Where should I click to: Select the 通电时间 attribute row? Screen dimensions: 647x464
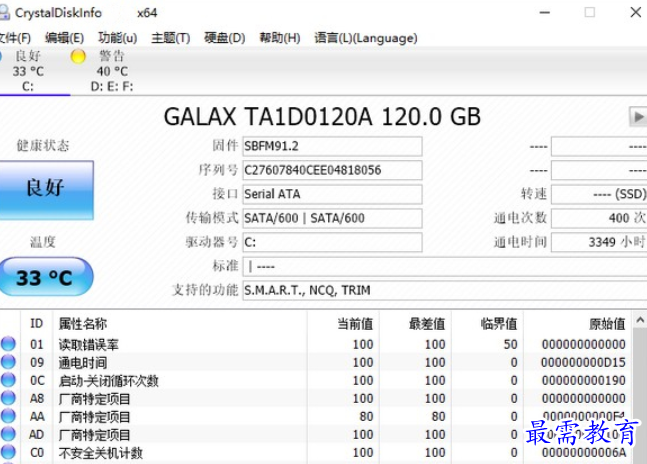pos(315,362)
